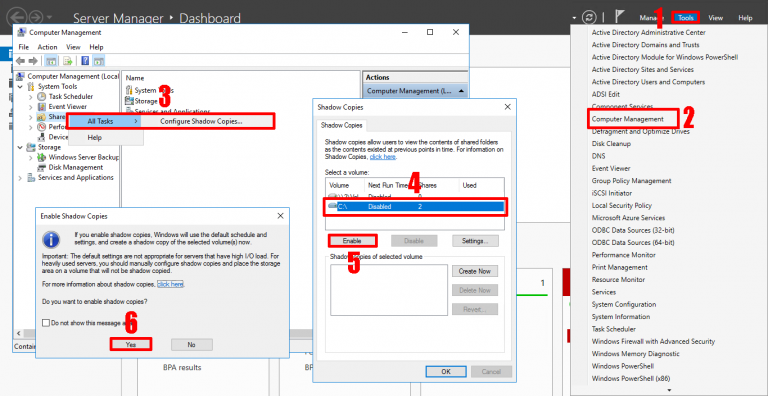
Task: Confirm with Yes in Enable Shadow Copies dialog
Action: click(x=130, y=345)
